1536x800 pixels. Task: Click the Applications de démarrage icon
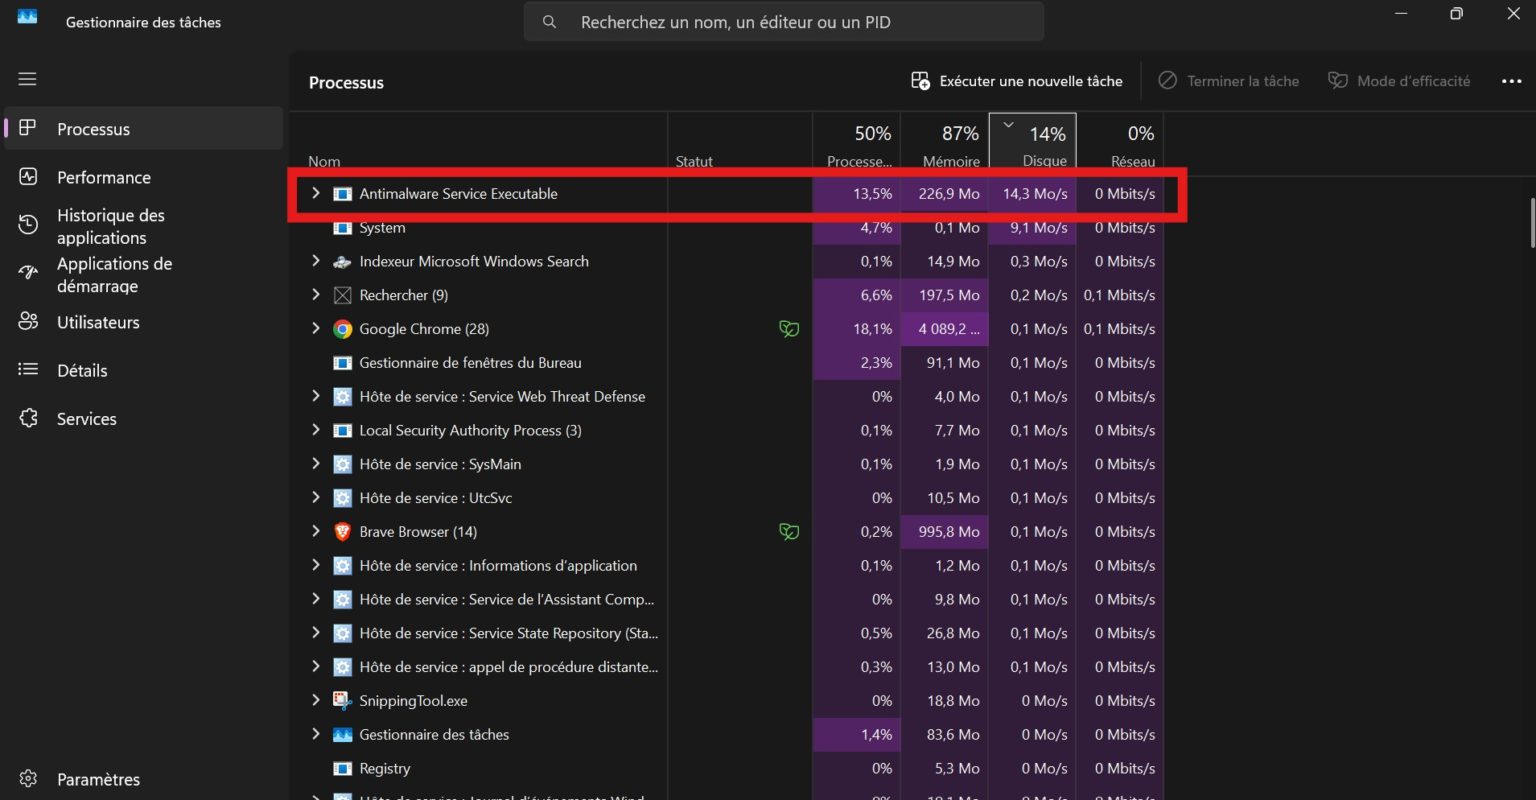tap(28, 272)
